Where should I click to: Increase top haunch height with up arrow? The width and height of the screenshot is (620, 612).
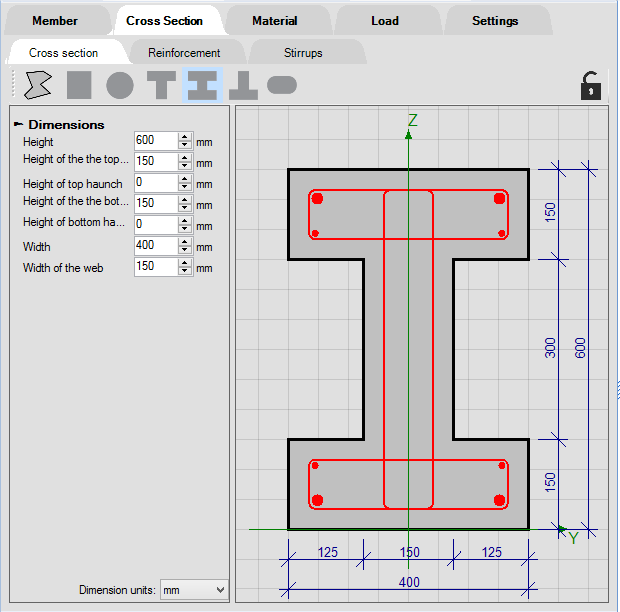point(185,179)
